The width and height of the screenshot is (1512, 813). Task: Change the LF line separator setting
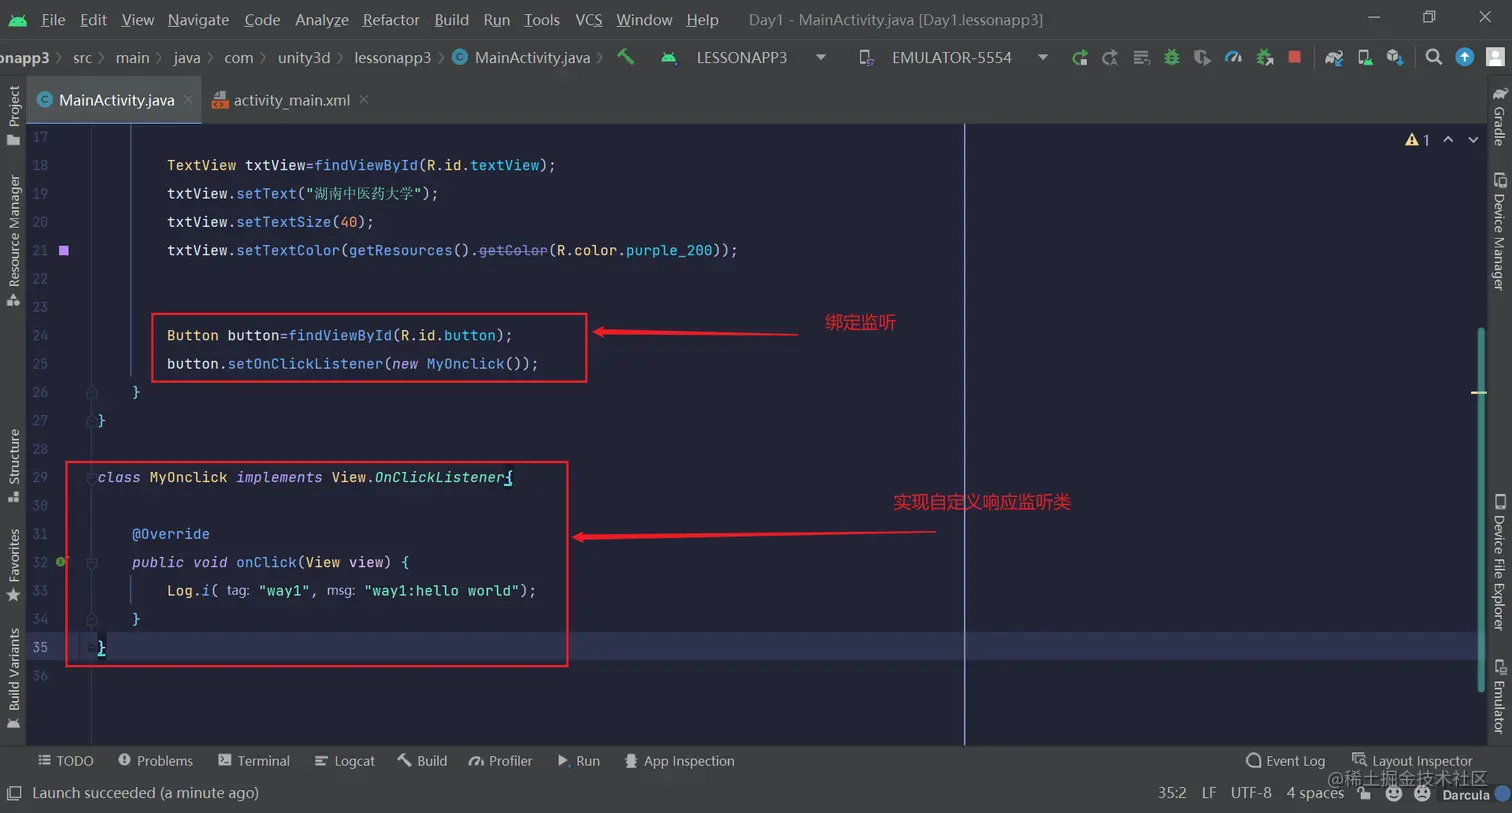[x=1209, y=793]
